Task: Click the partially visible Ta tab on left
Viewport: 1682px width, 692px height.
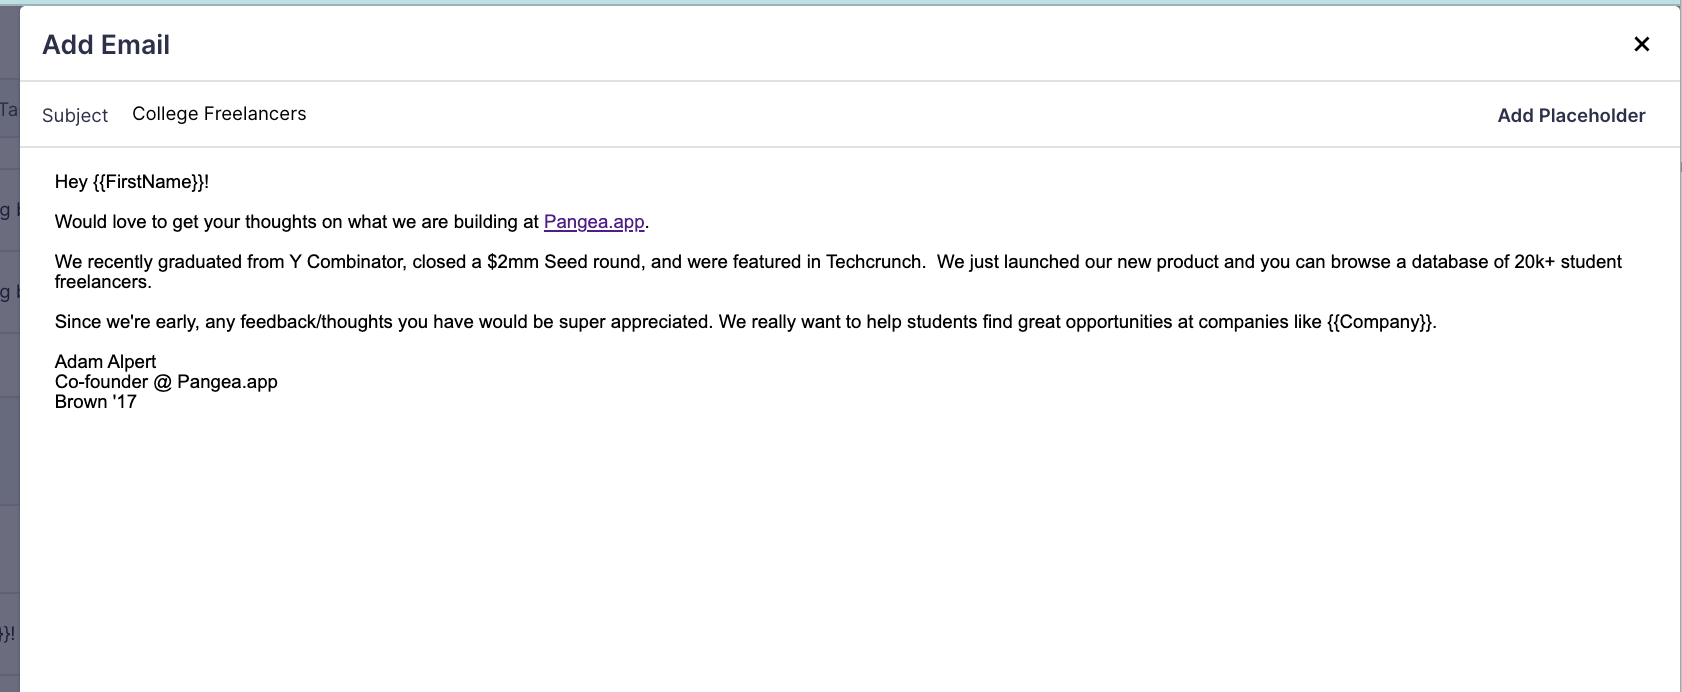Action: point(8,112)
